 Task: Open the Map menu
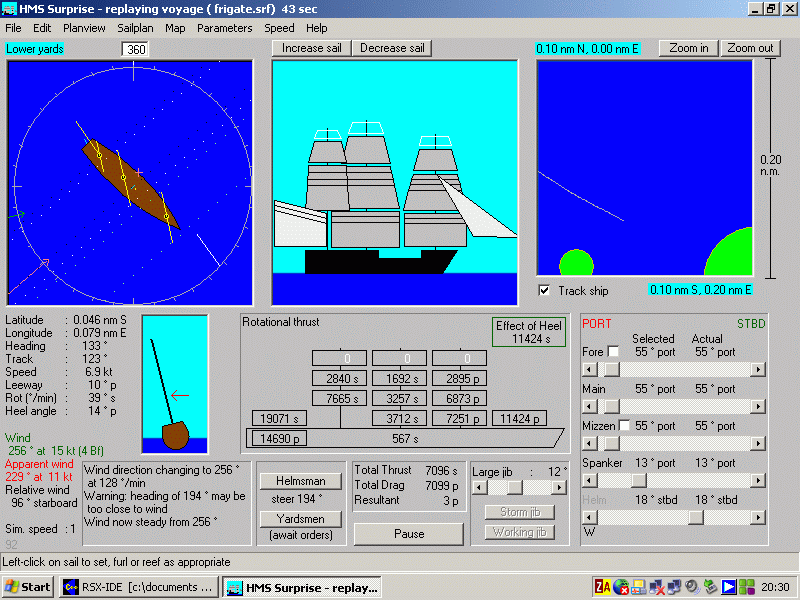tap(175, 28)
